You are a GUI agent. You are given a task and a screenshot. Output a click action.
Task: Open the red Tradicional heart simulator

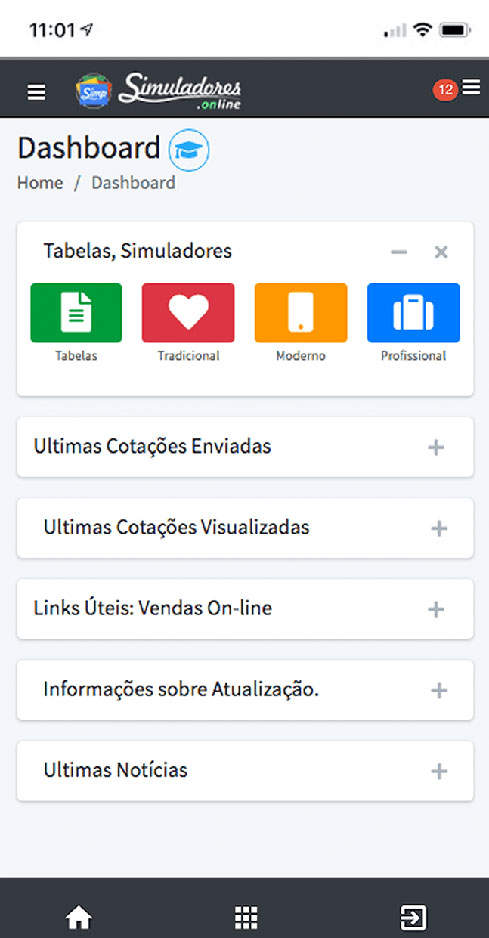point(188,312)
